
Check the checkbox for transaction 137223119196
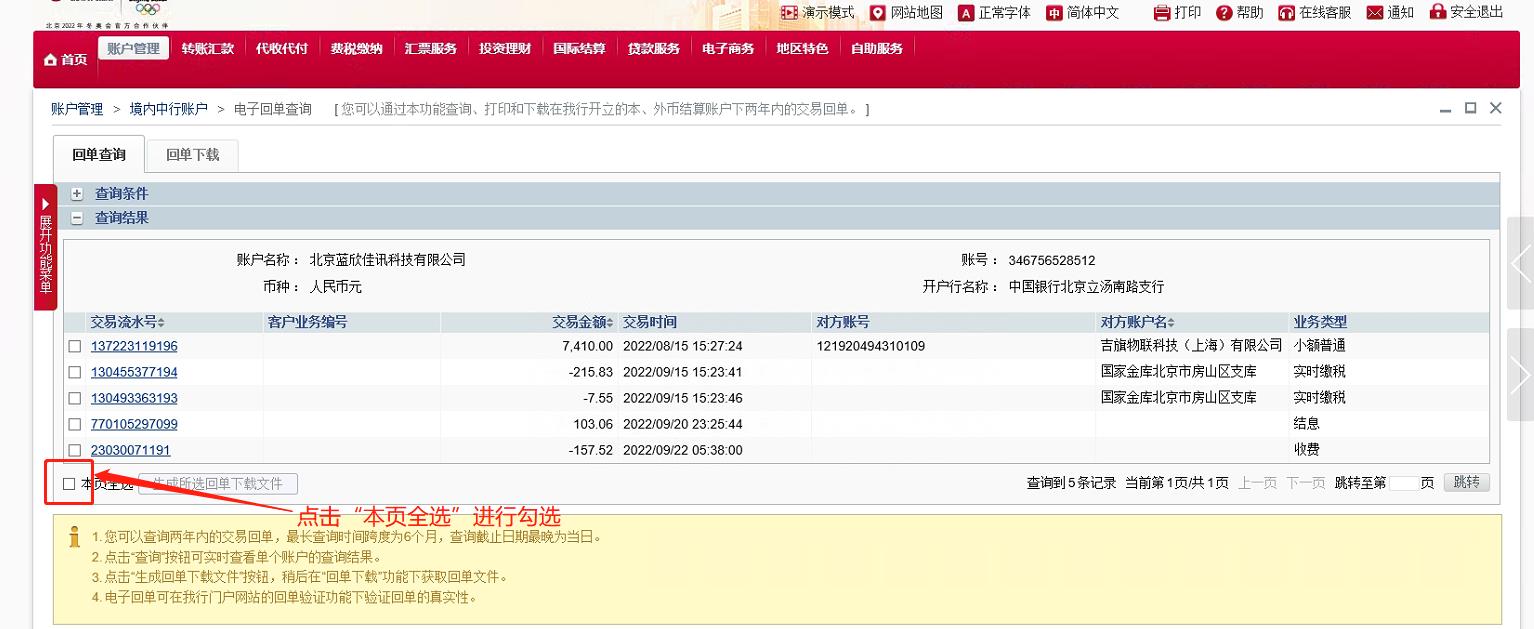pos(74,346)
